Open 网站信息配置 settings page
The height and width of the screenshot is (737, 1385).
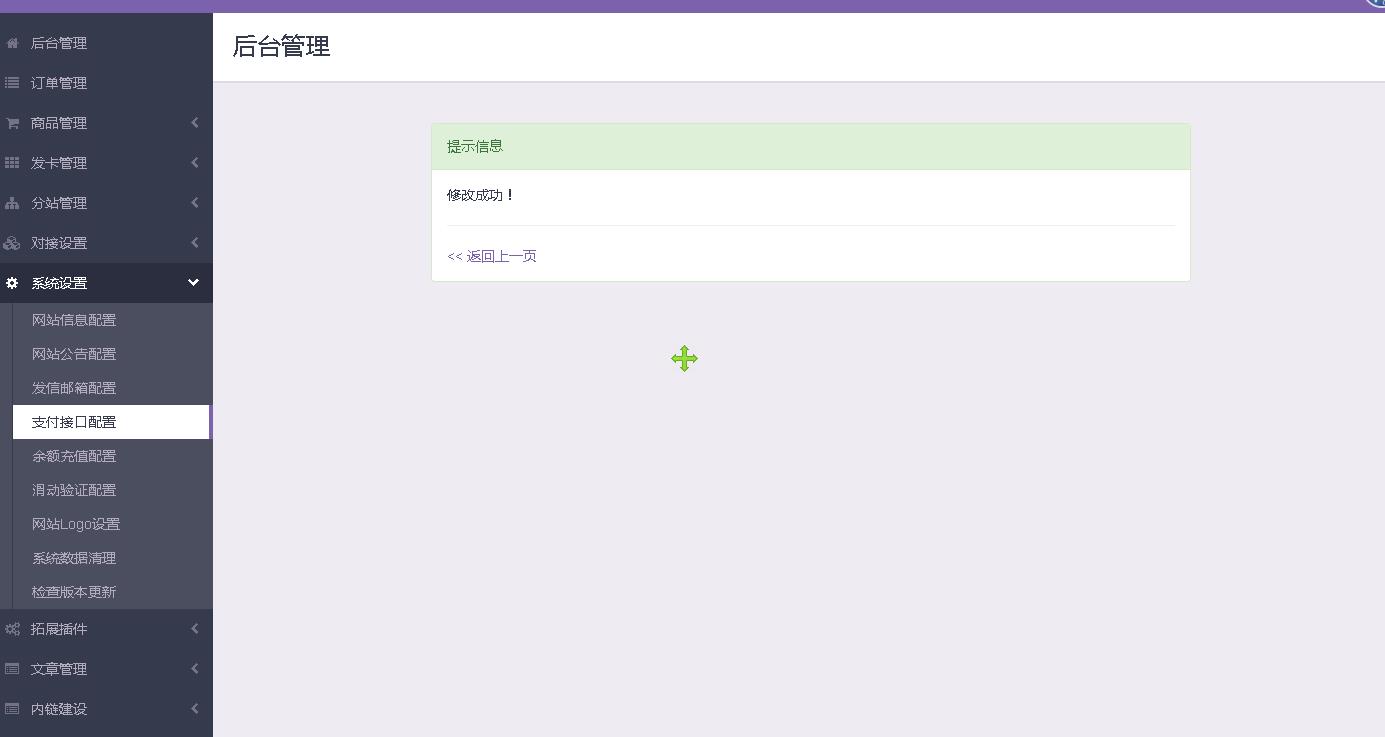pos(74,320)
